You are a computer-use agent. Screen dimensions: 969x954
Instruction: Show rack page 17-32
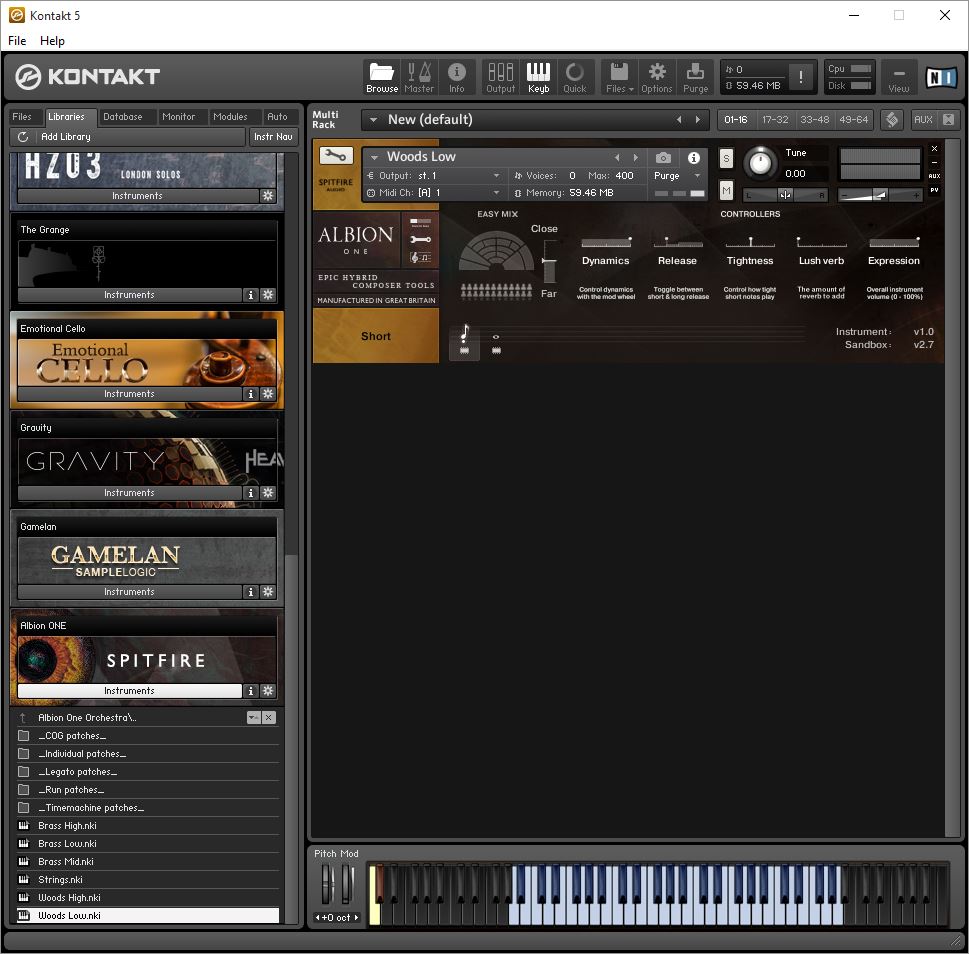[775, 120]
